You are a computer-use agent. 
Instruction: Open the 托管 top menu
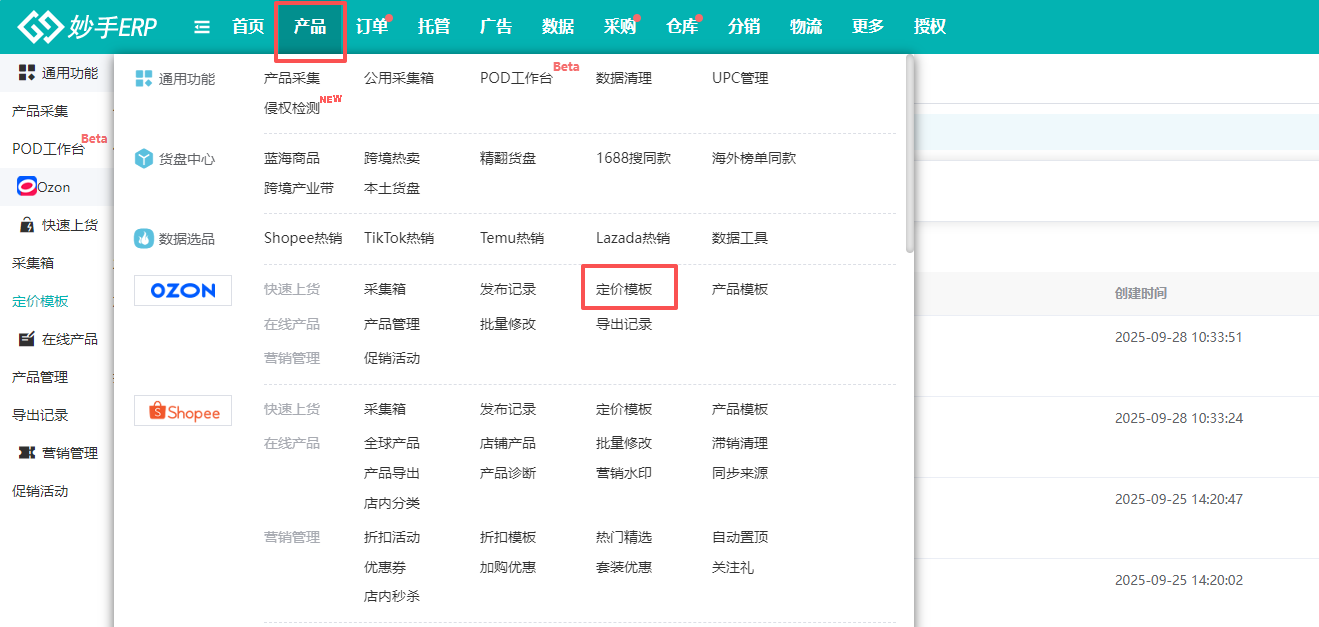tap(434, 27)
